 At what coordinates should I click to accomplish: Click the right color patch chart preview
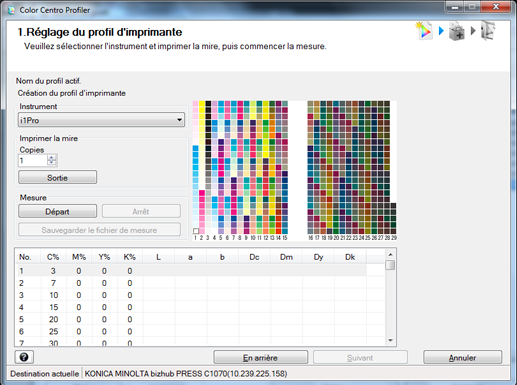pyautogui.click(x=352, y=167)
